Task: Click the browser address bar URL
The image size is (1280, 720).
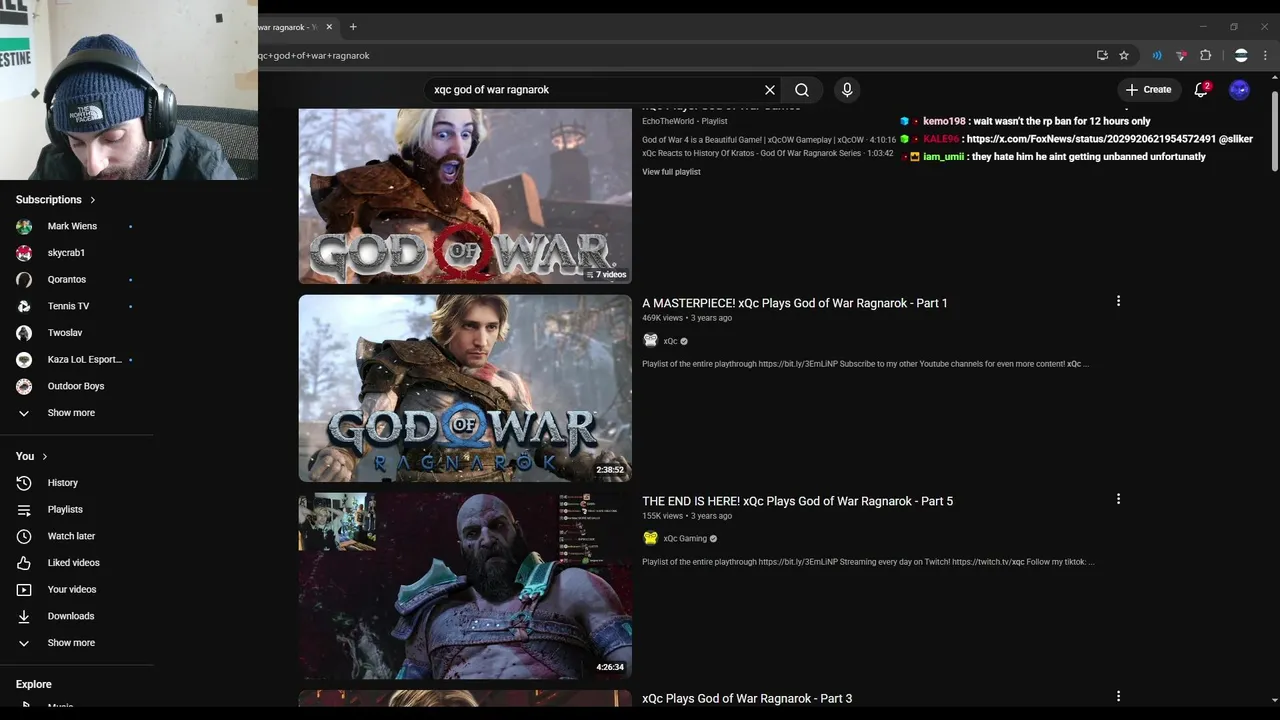Action: [314, 56]
